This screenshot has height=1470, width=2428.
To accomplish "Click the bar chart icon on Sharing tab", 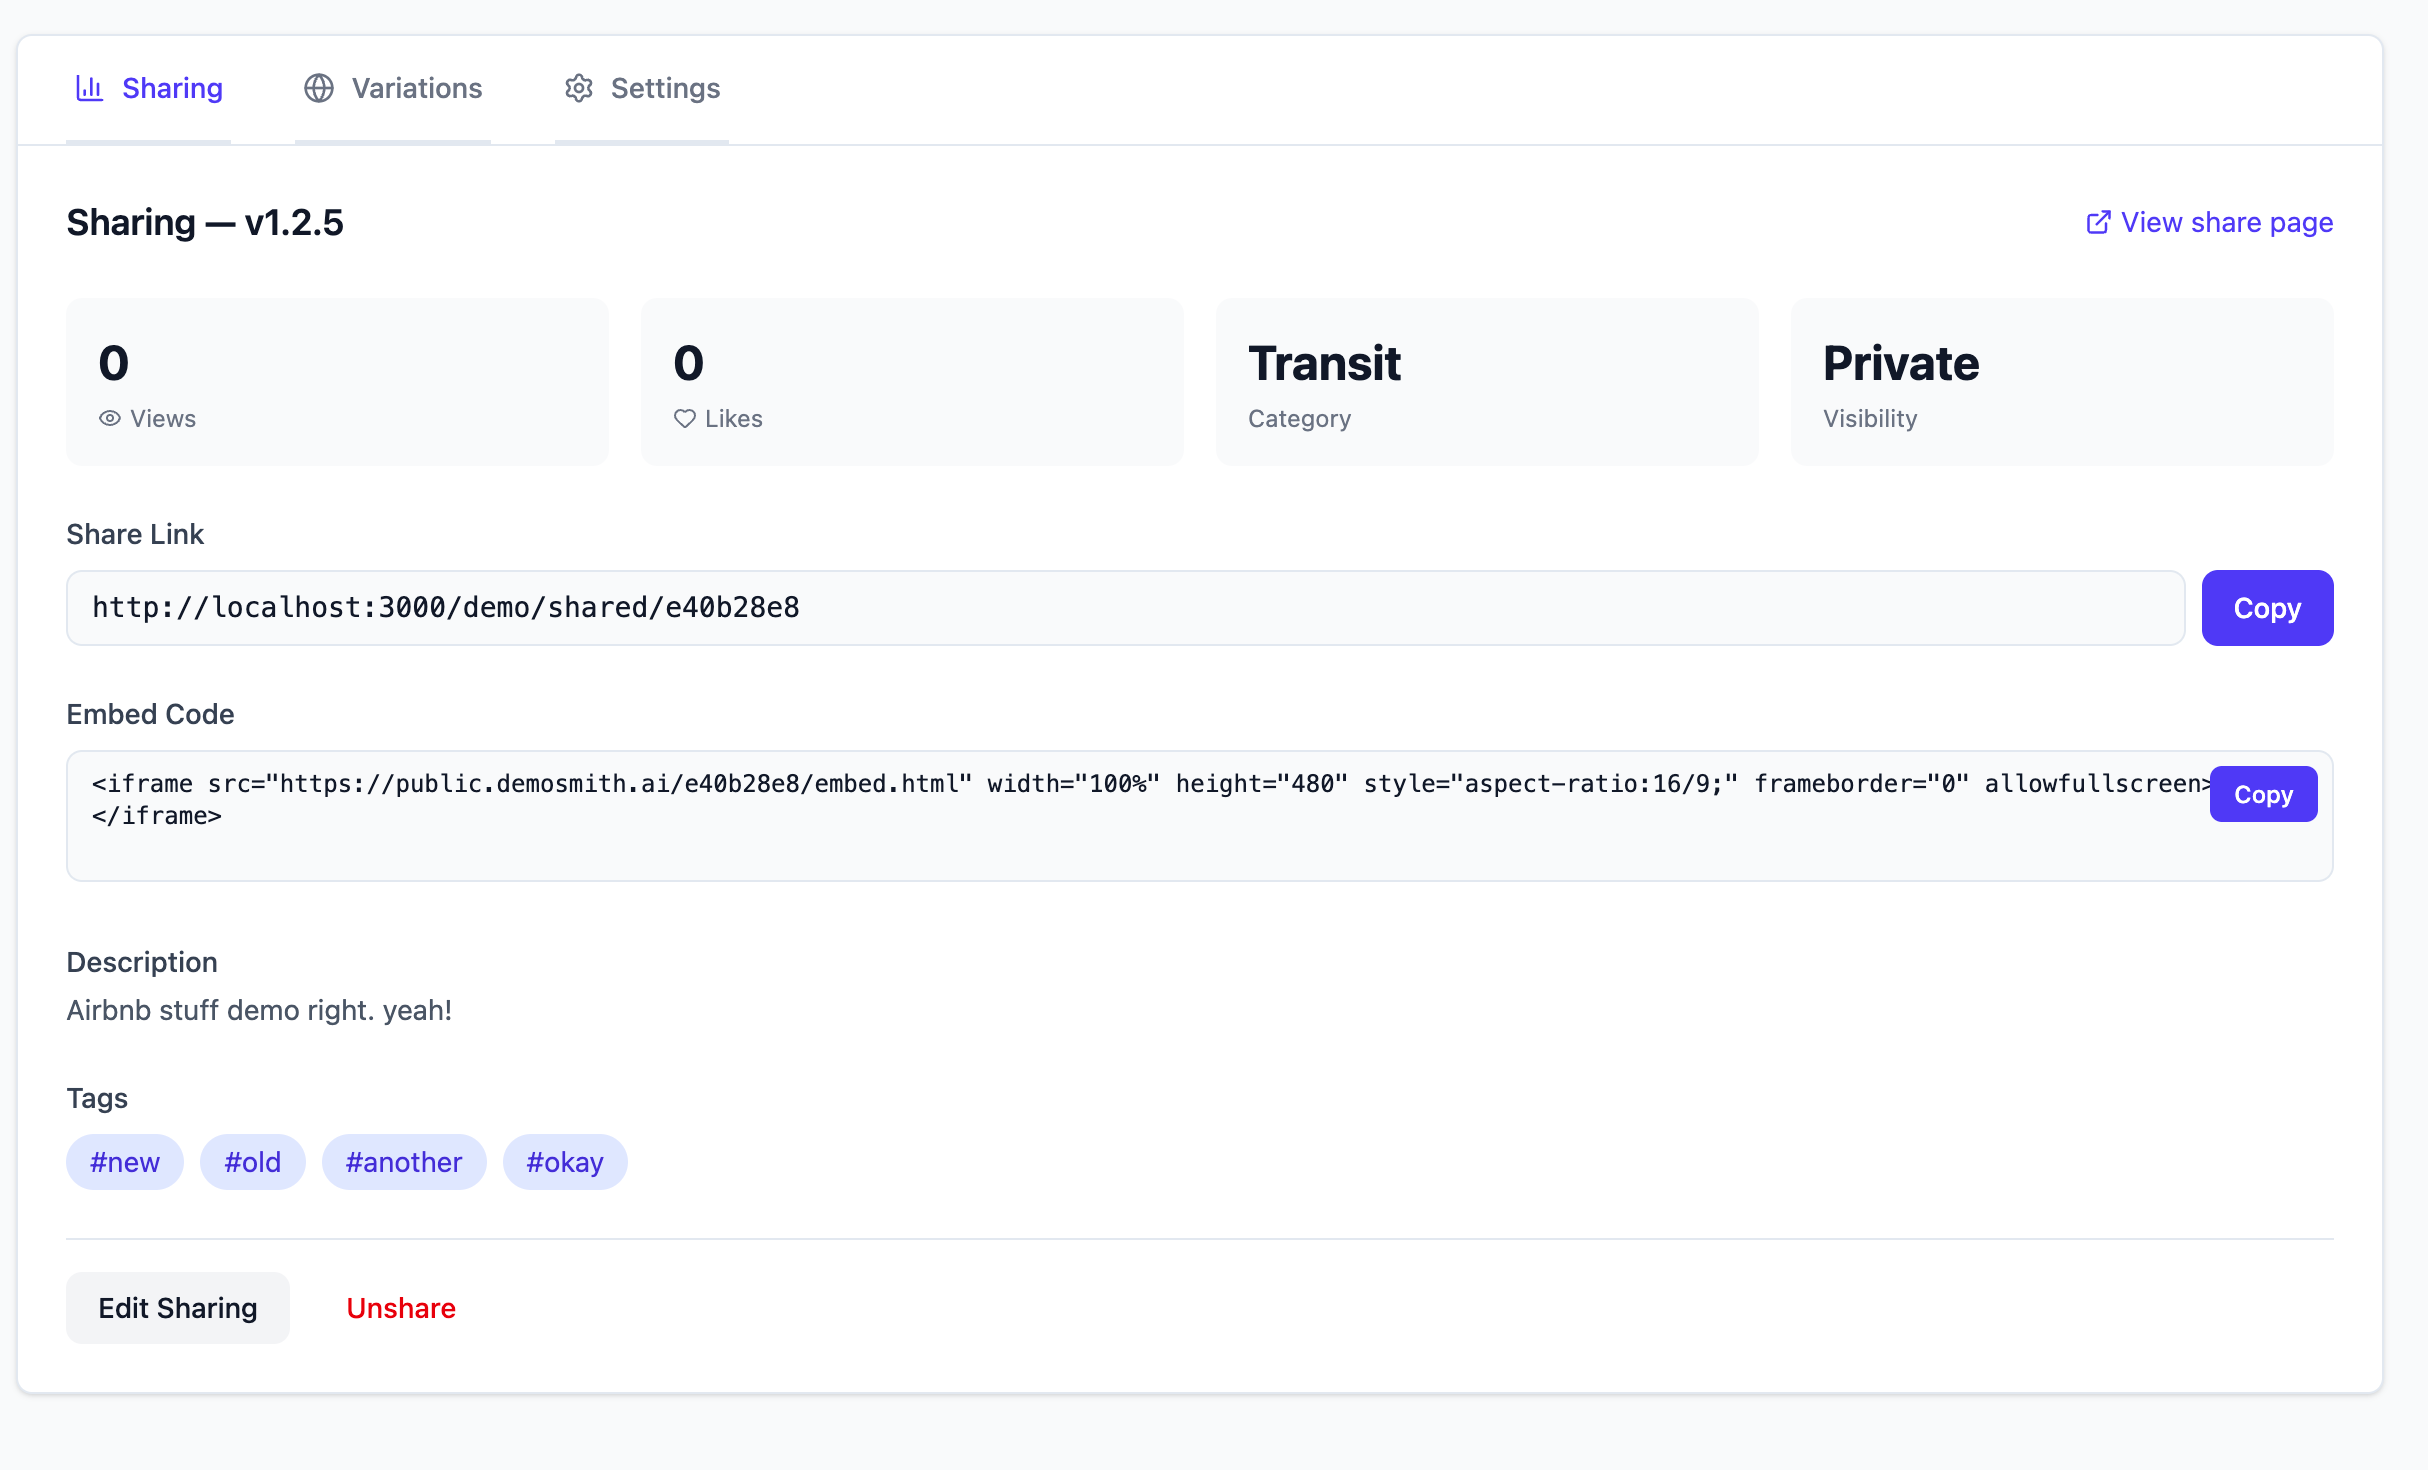I will tap(89, 88).
